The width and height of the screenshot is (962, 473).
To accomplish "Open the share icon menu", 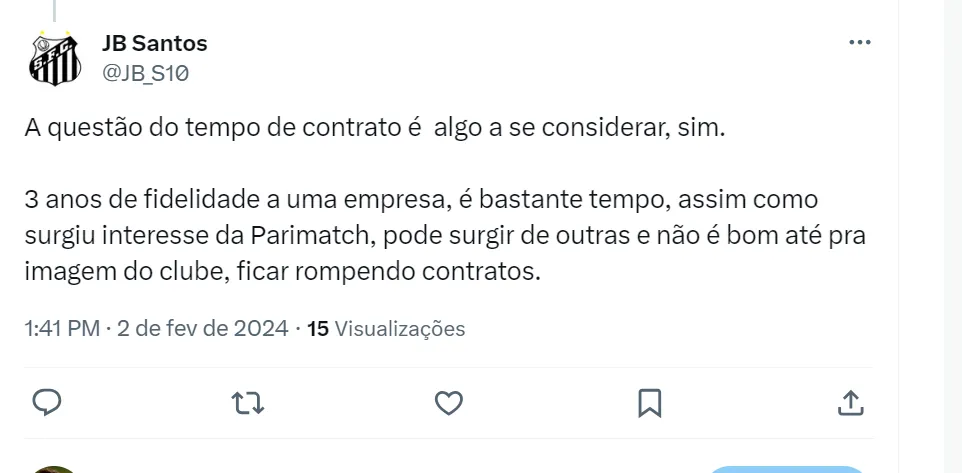I will click(x=849, y=402).
